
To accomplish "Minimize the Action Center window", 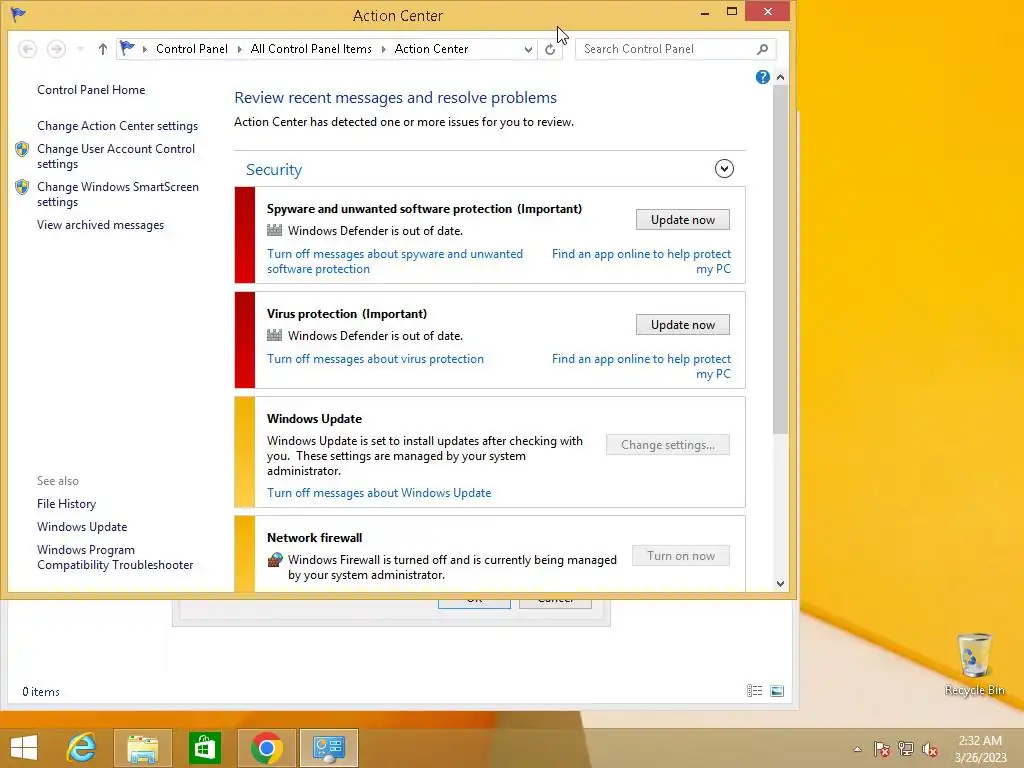I will pyautogui.click(x=705, y=12).
